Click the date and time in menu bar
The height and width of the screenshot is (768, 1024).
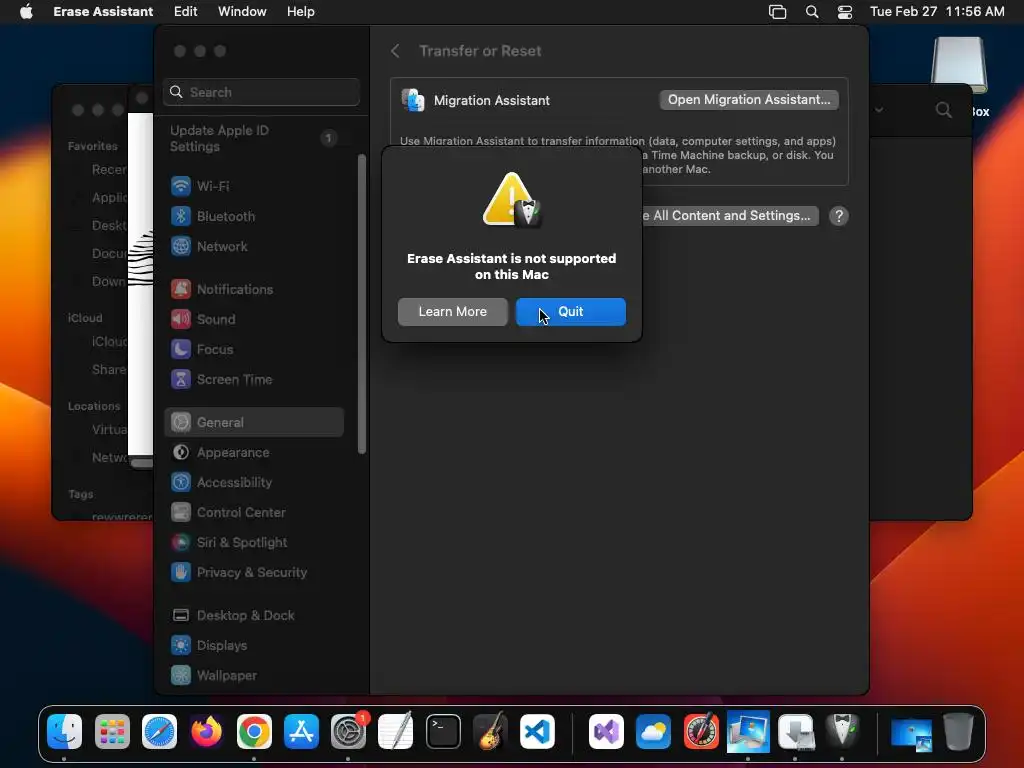coord(937,12)
